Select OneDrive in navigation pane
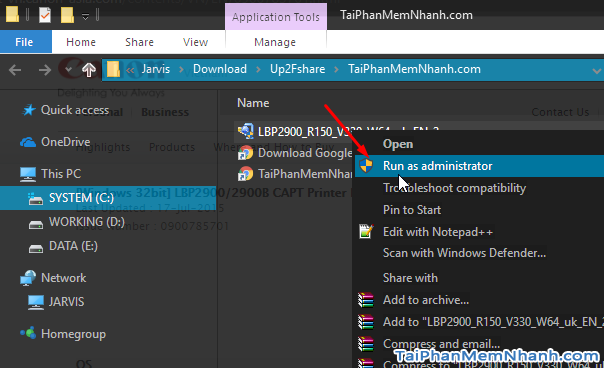Viewport: 604px width, 368px height. pos(65,142)
